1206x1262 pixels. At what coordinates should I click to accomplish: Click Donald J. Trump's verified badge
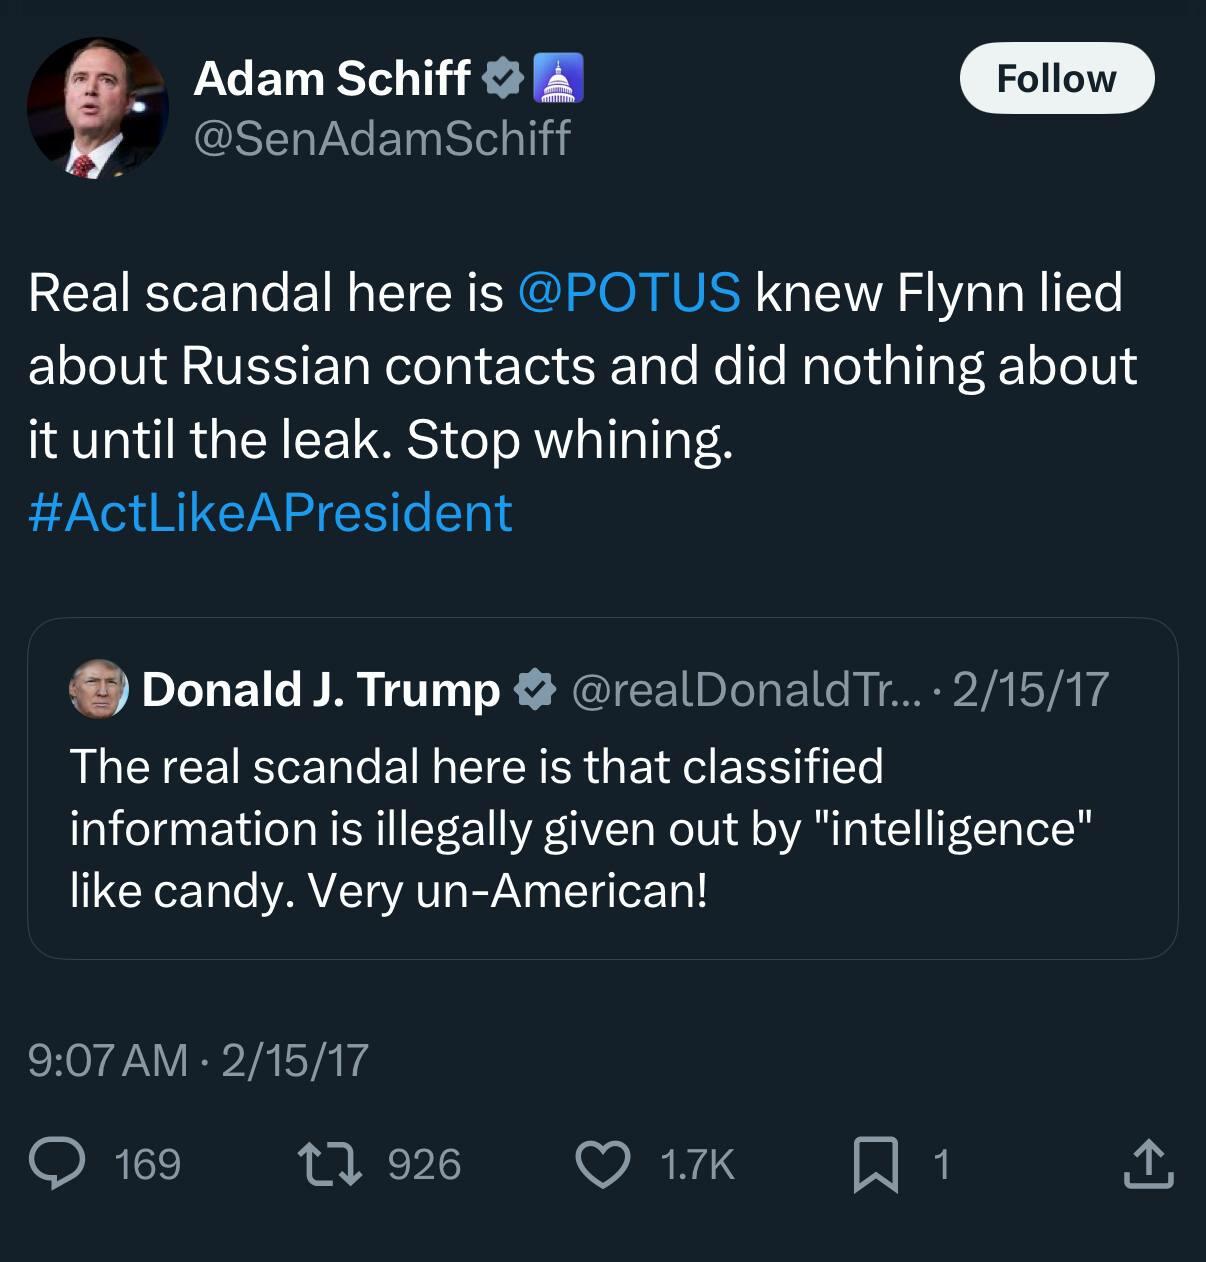[x=535, y=689]
